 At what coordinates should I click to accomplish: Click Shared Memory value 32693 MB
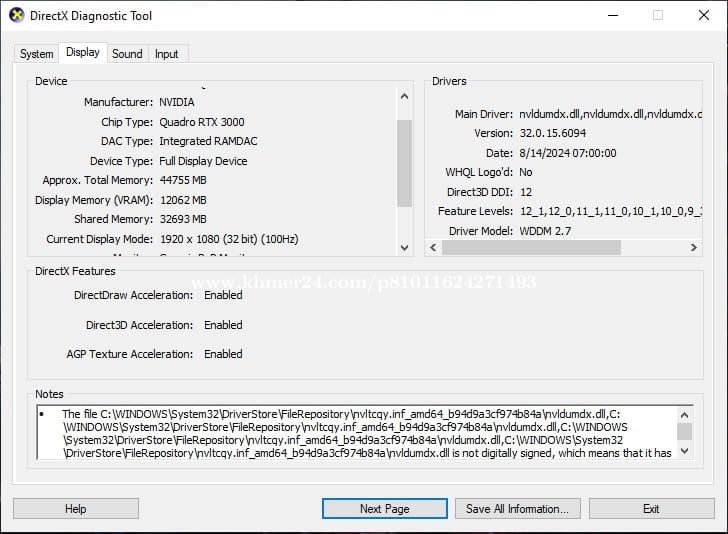click(x=183, y=219)
